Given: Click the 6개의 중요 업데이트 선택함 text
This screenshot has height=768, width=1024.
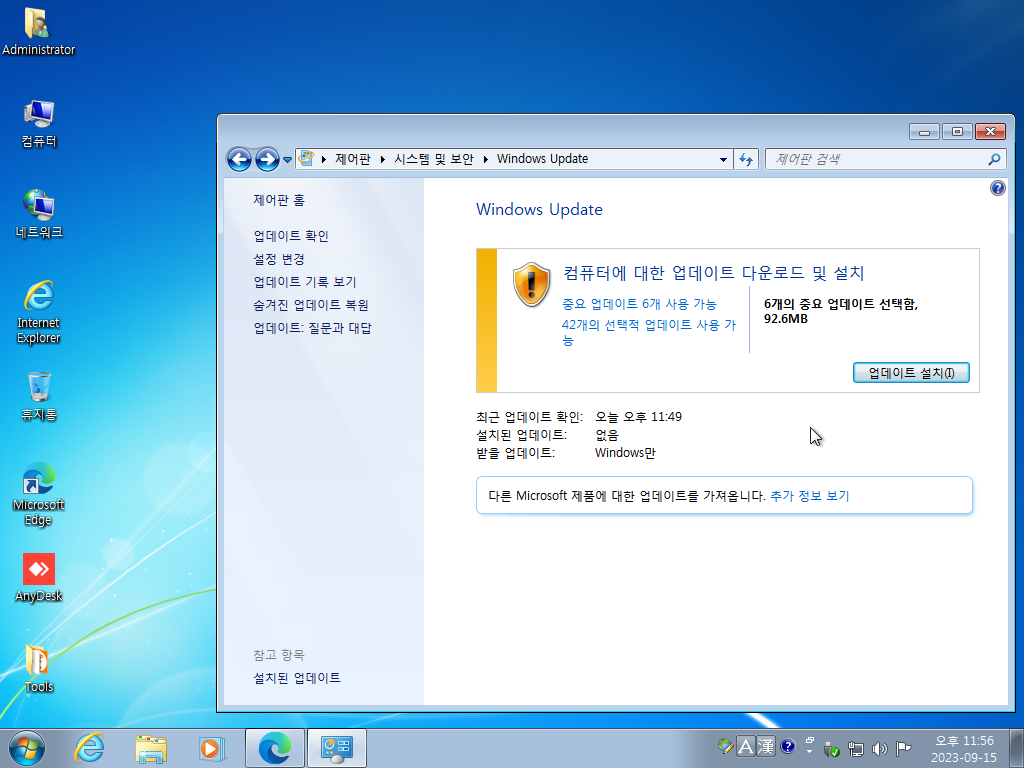Looking at the screenshot, I should point(840,304).
